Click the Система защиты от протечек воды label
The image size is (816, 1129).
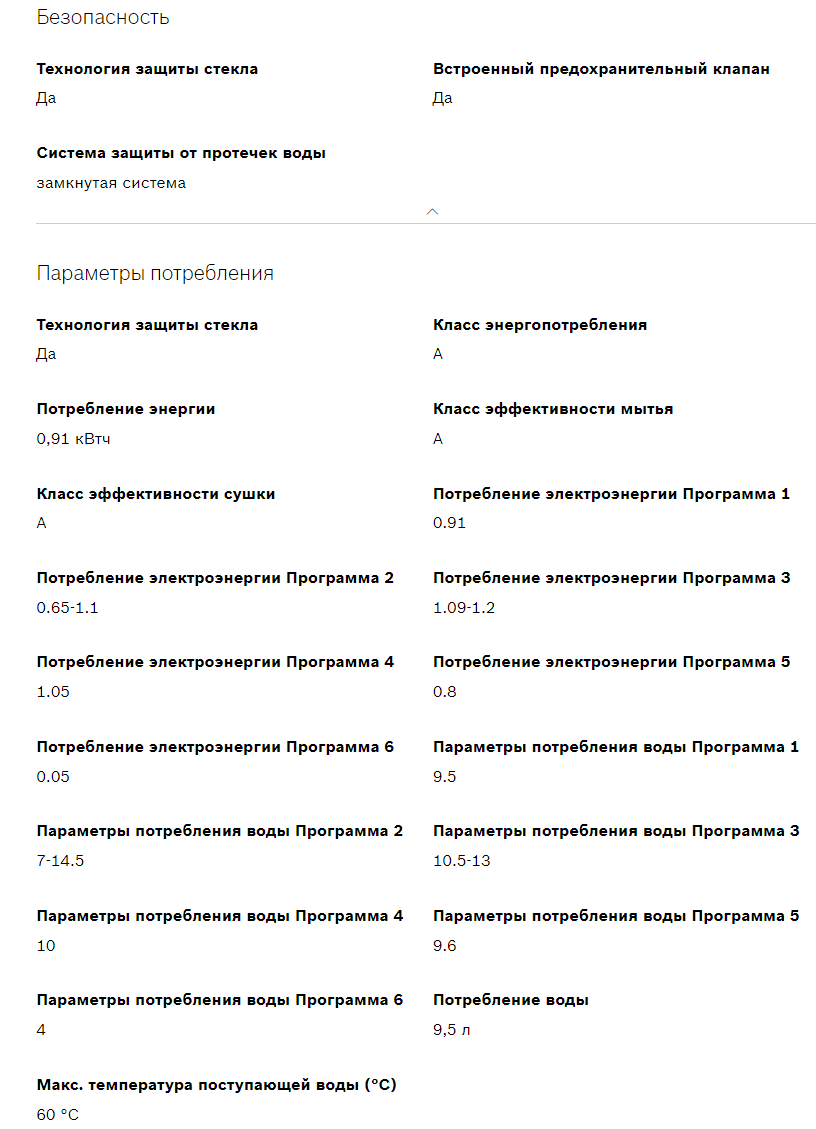click(x=181, y=153)
